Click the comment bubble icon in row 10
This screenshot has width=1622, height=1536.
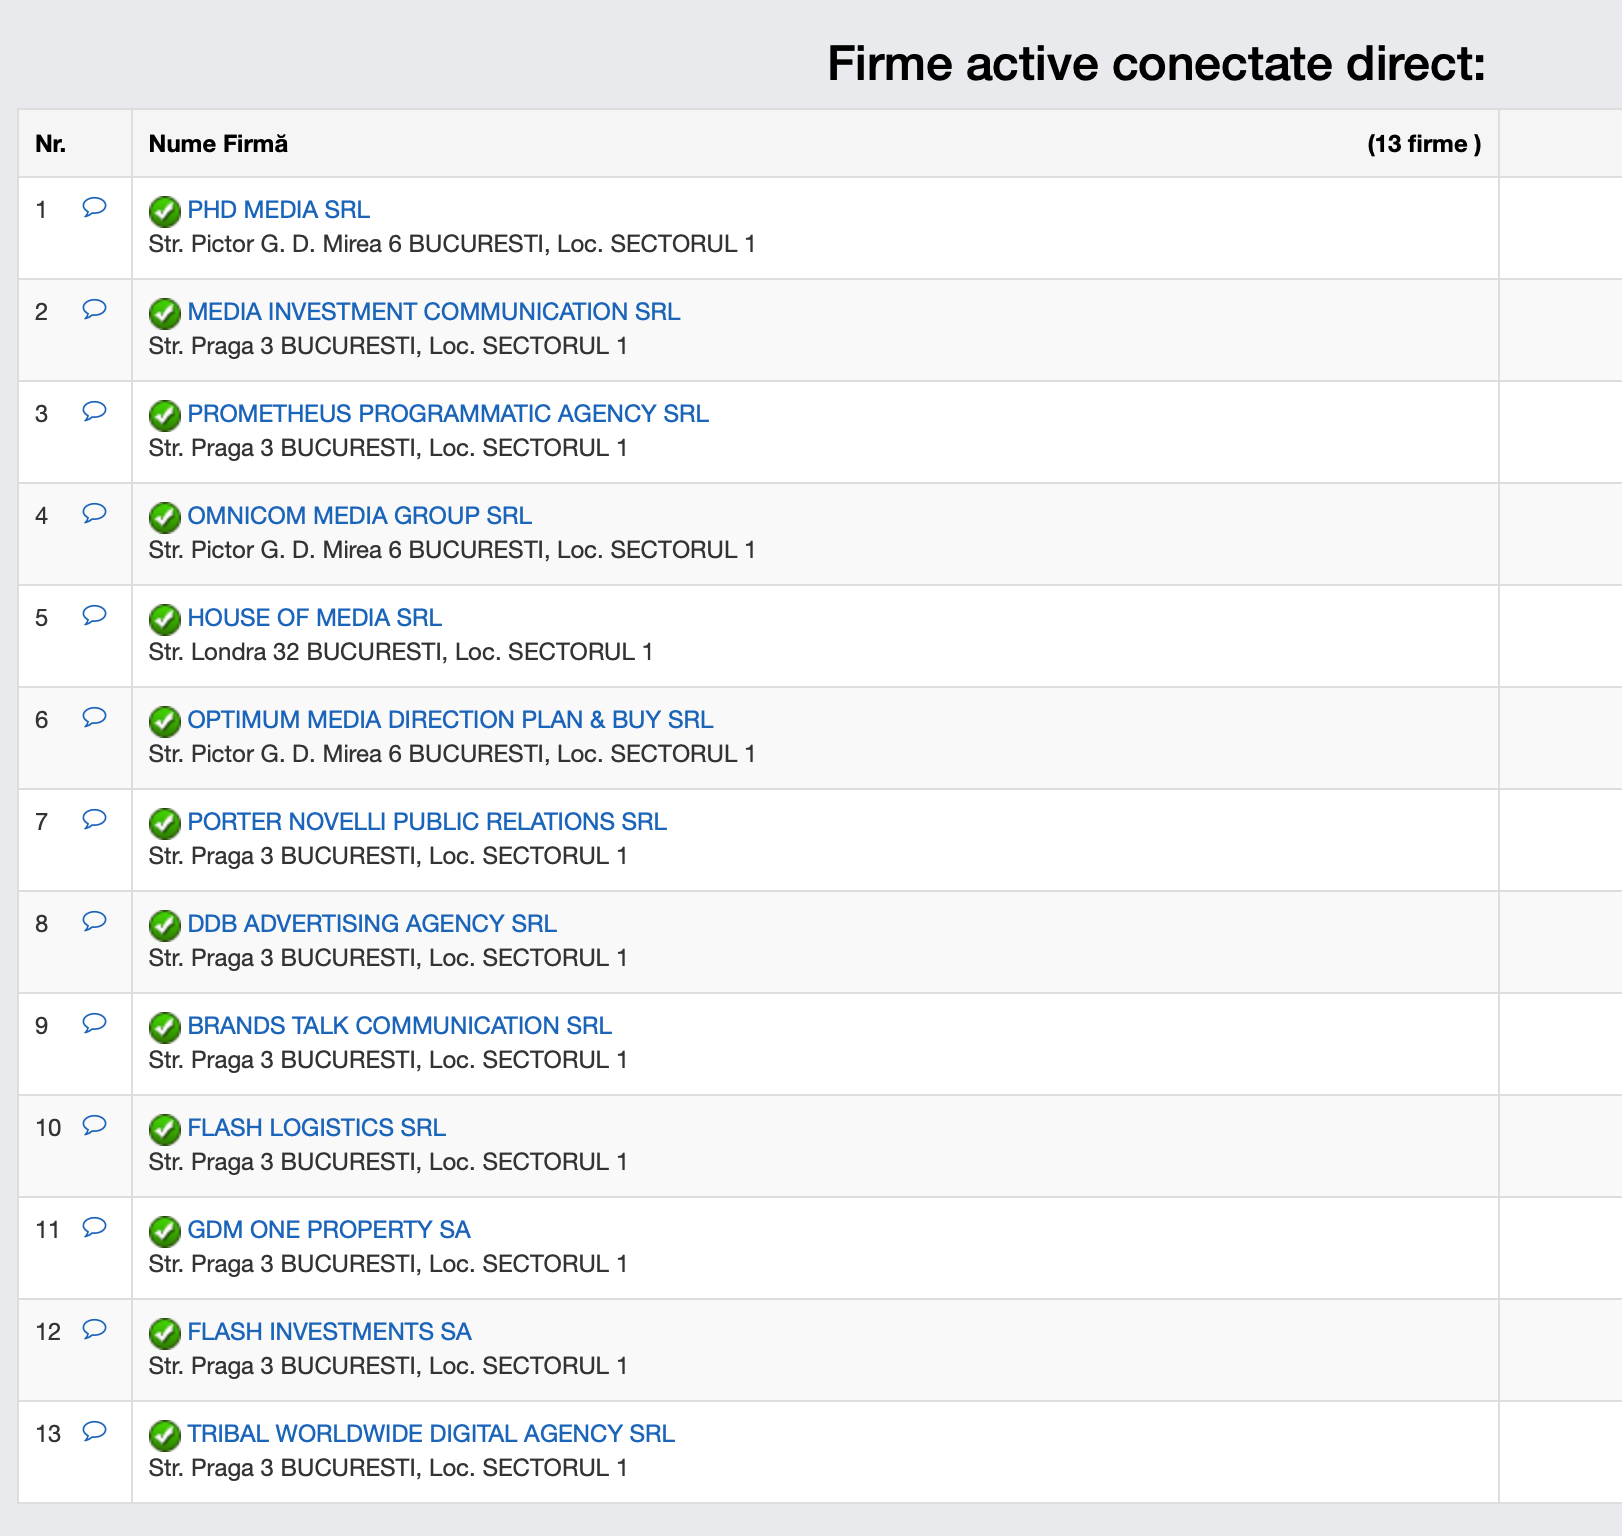point(94,1125)
